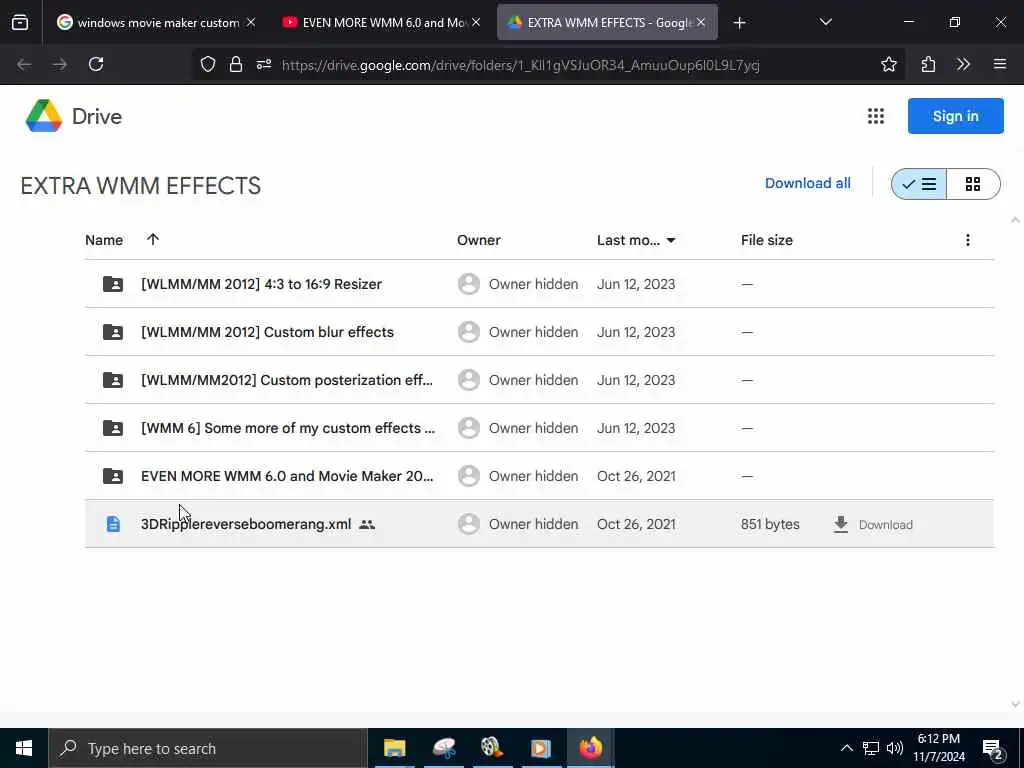Viewport: 1024px width, 768px height.
Task: Switch to grid layout view
Action: coord(973,184)
